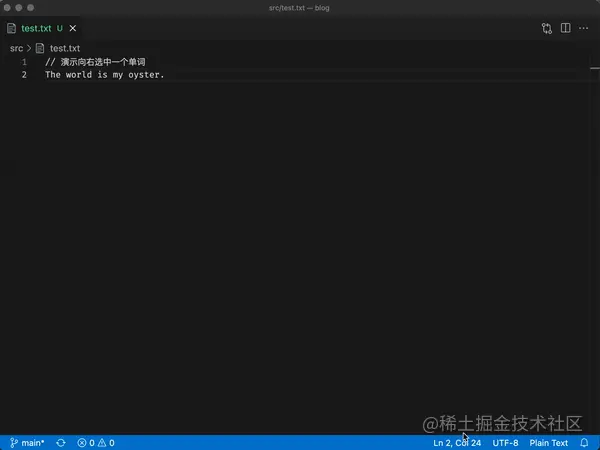
Task: Place cursor in the word oyster
Action: pyautogui.click(x=144, y=75)
